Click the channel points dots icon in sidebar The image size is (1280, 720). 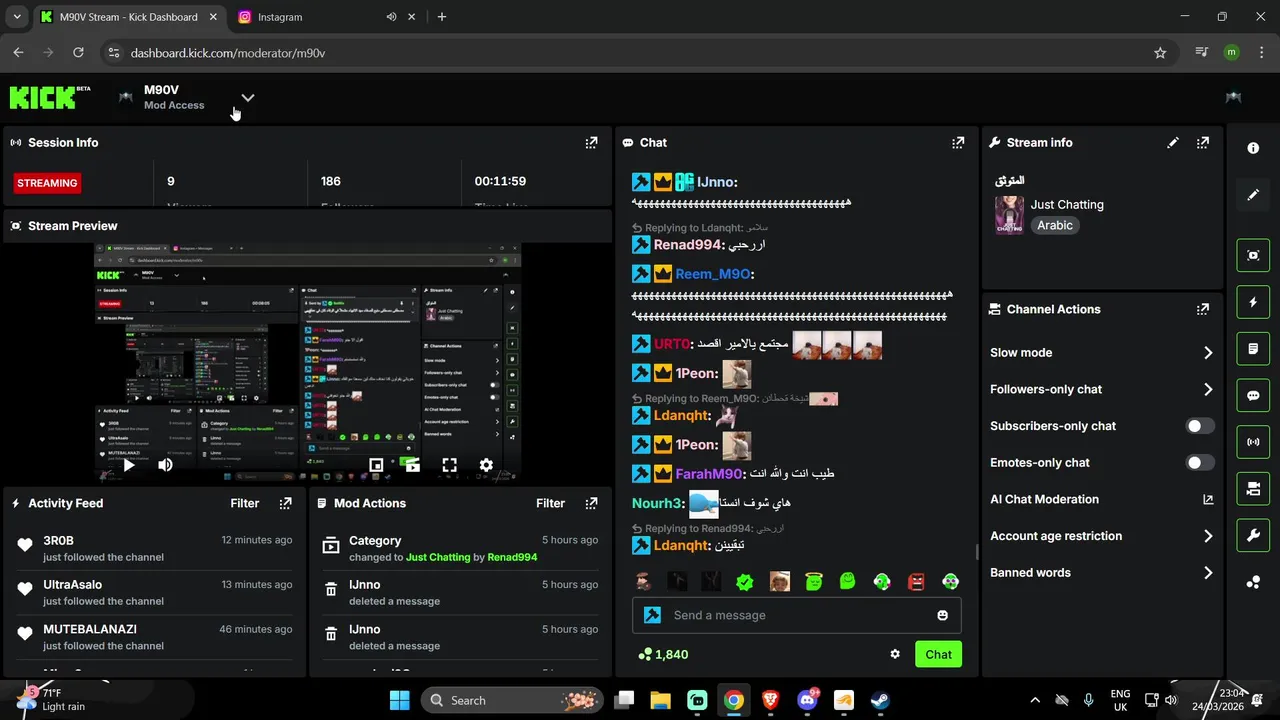[x=1253, y=582]
